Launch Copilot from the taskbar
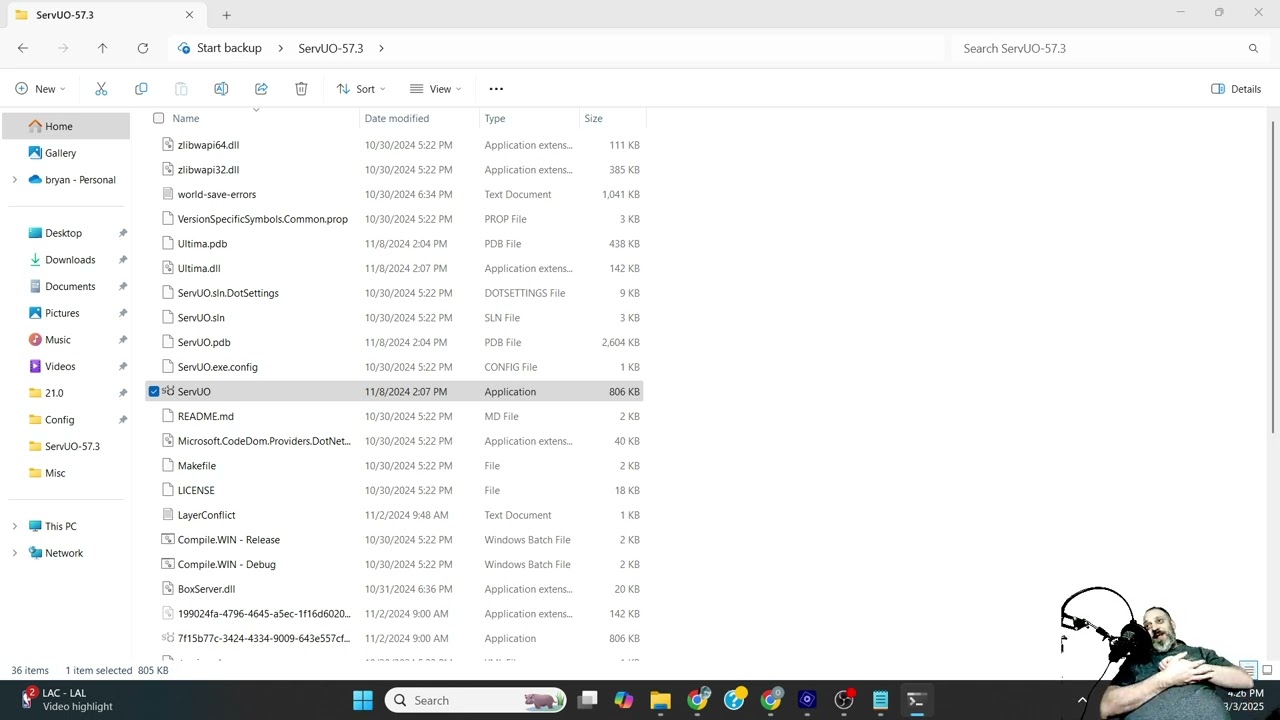Screen dimensions: 1280x720 [x=623, y=700]
